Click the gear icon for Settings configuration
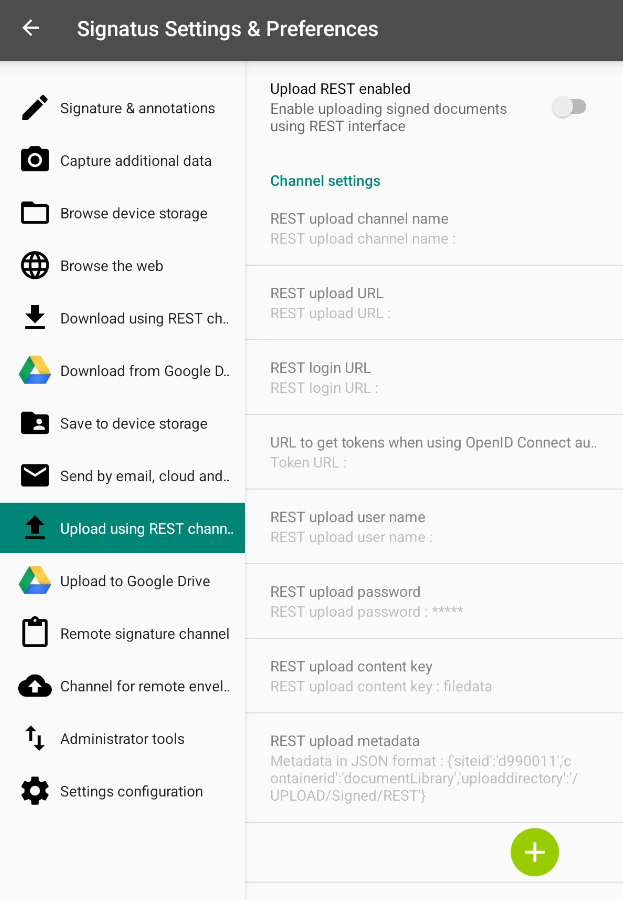Image resolution: width=623 pixels, height=900 pixels. point(35,791)
